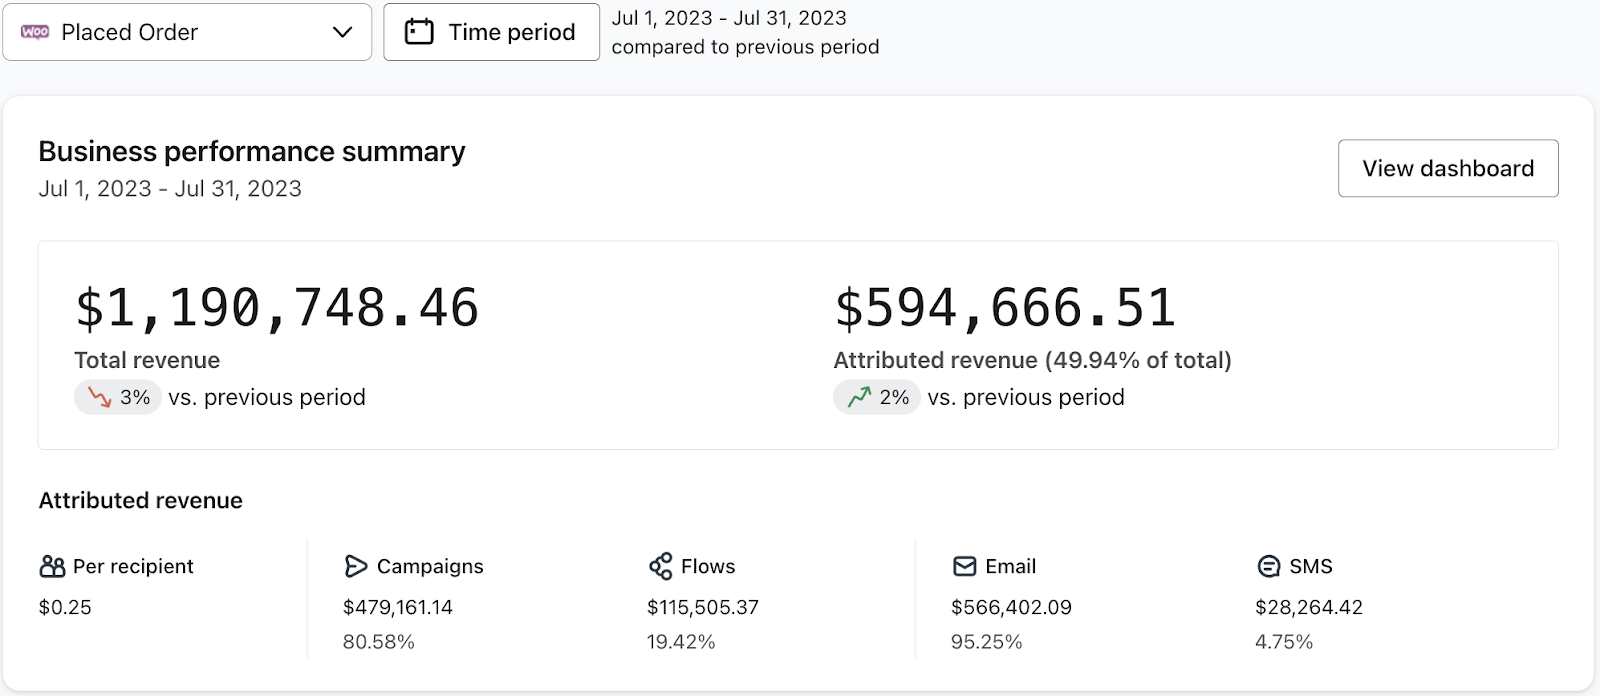The height and width of the screenshot is (696, 1600).
Task: Click the Business performance summary heading
Action: 251,151
